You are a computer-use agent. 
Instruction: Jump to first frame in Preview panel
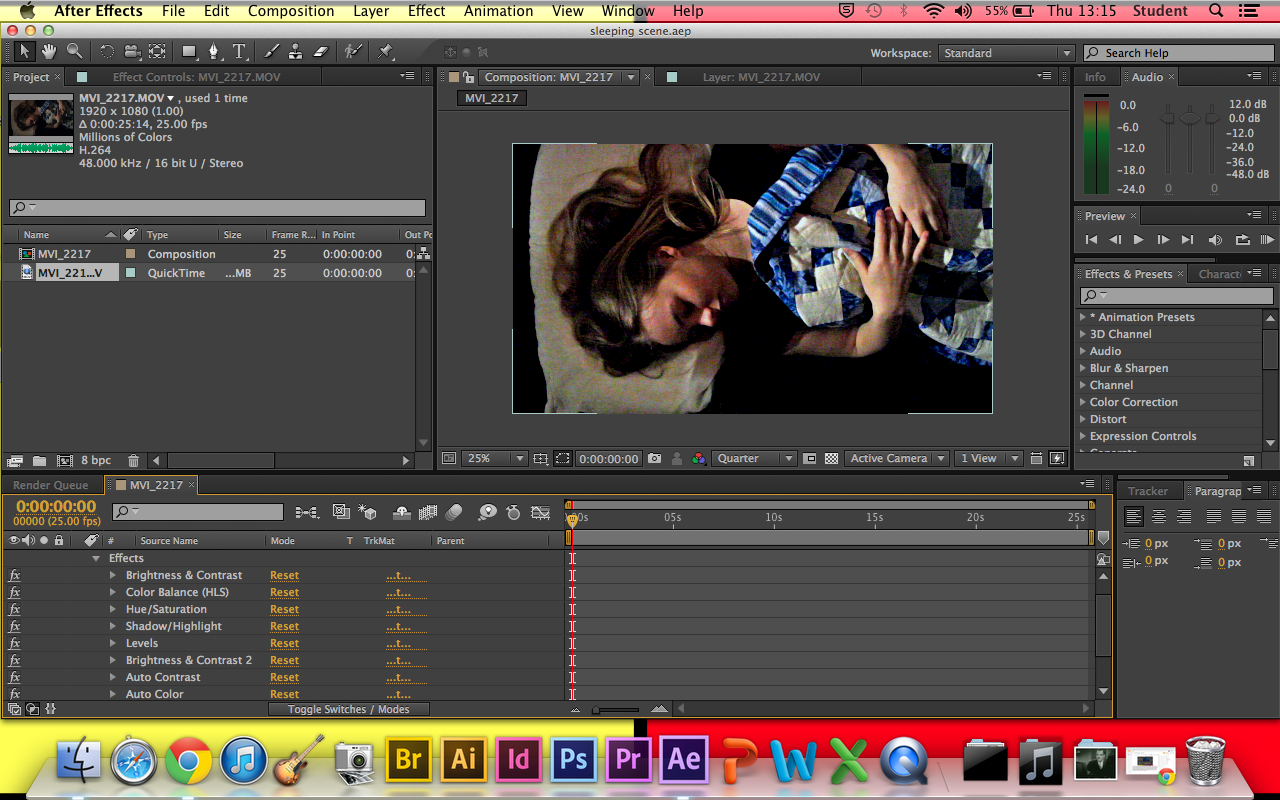coord(1091,240)
